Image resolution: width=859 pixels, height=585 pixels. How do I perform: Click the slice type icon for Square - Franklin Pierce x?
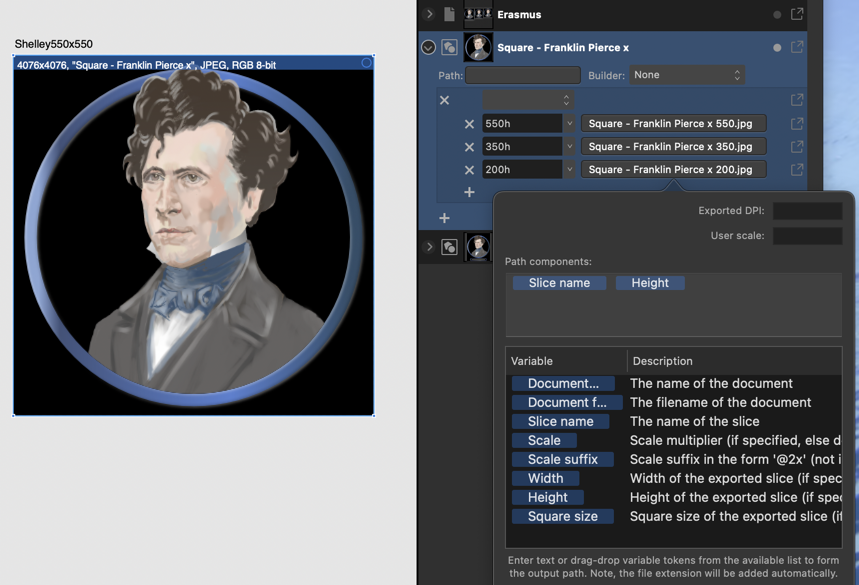tap(449, 48)
